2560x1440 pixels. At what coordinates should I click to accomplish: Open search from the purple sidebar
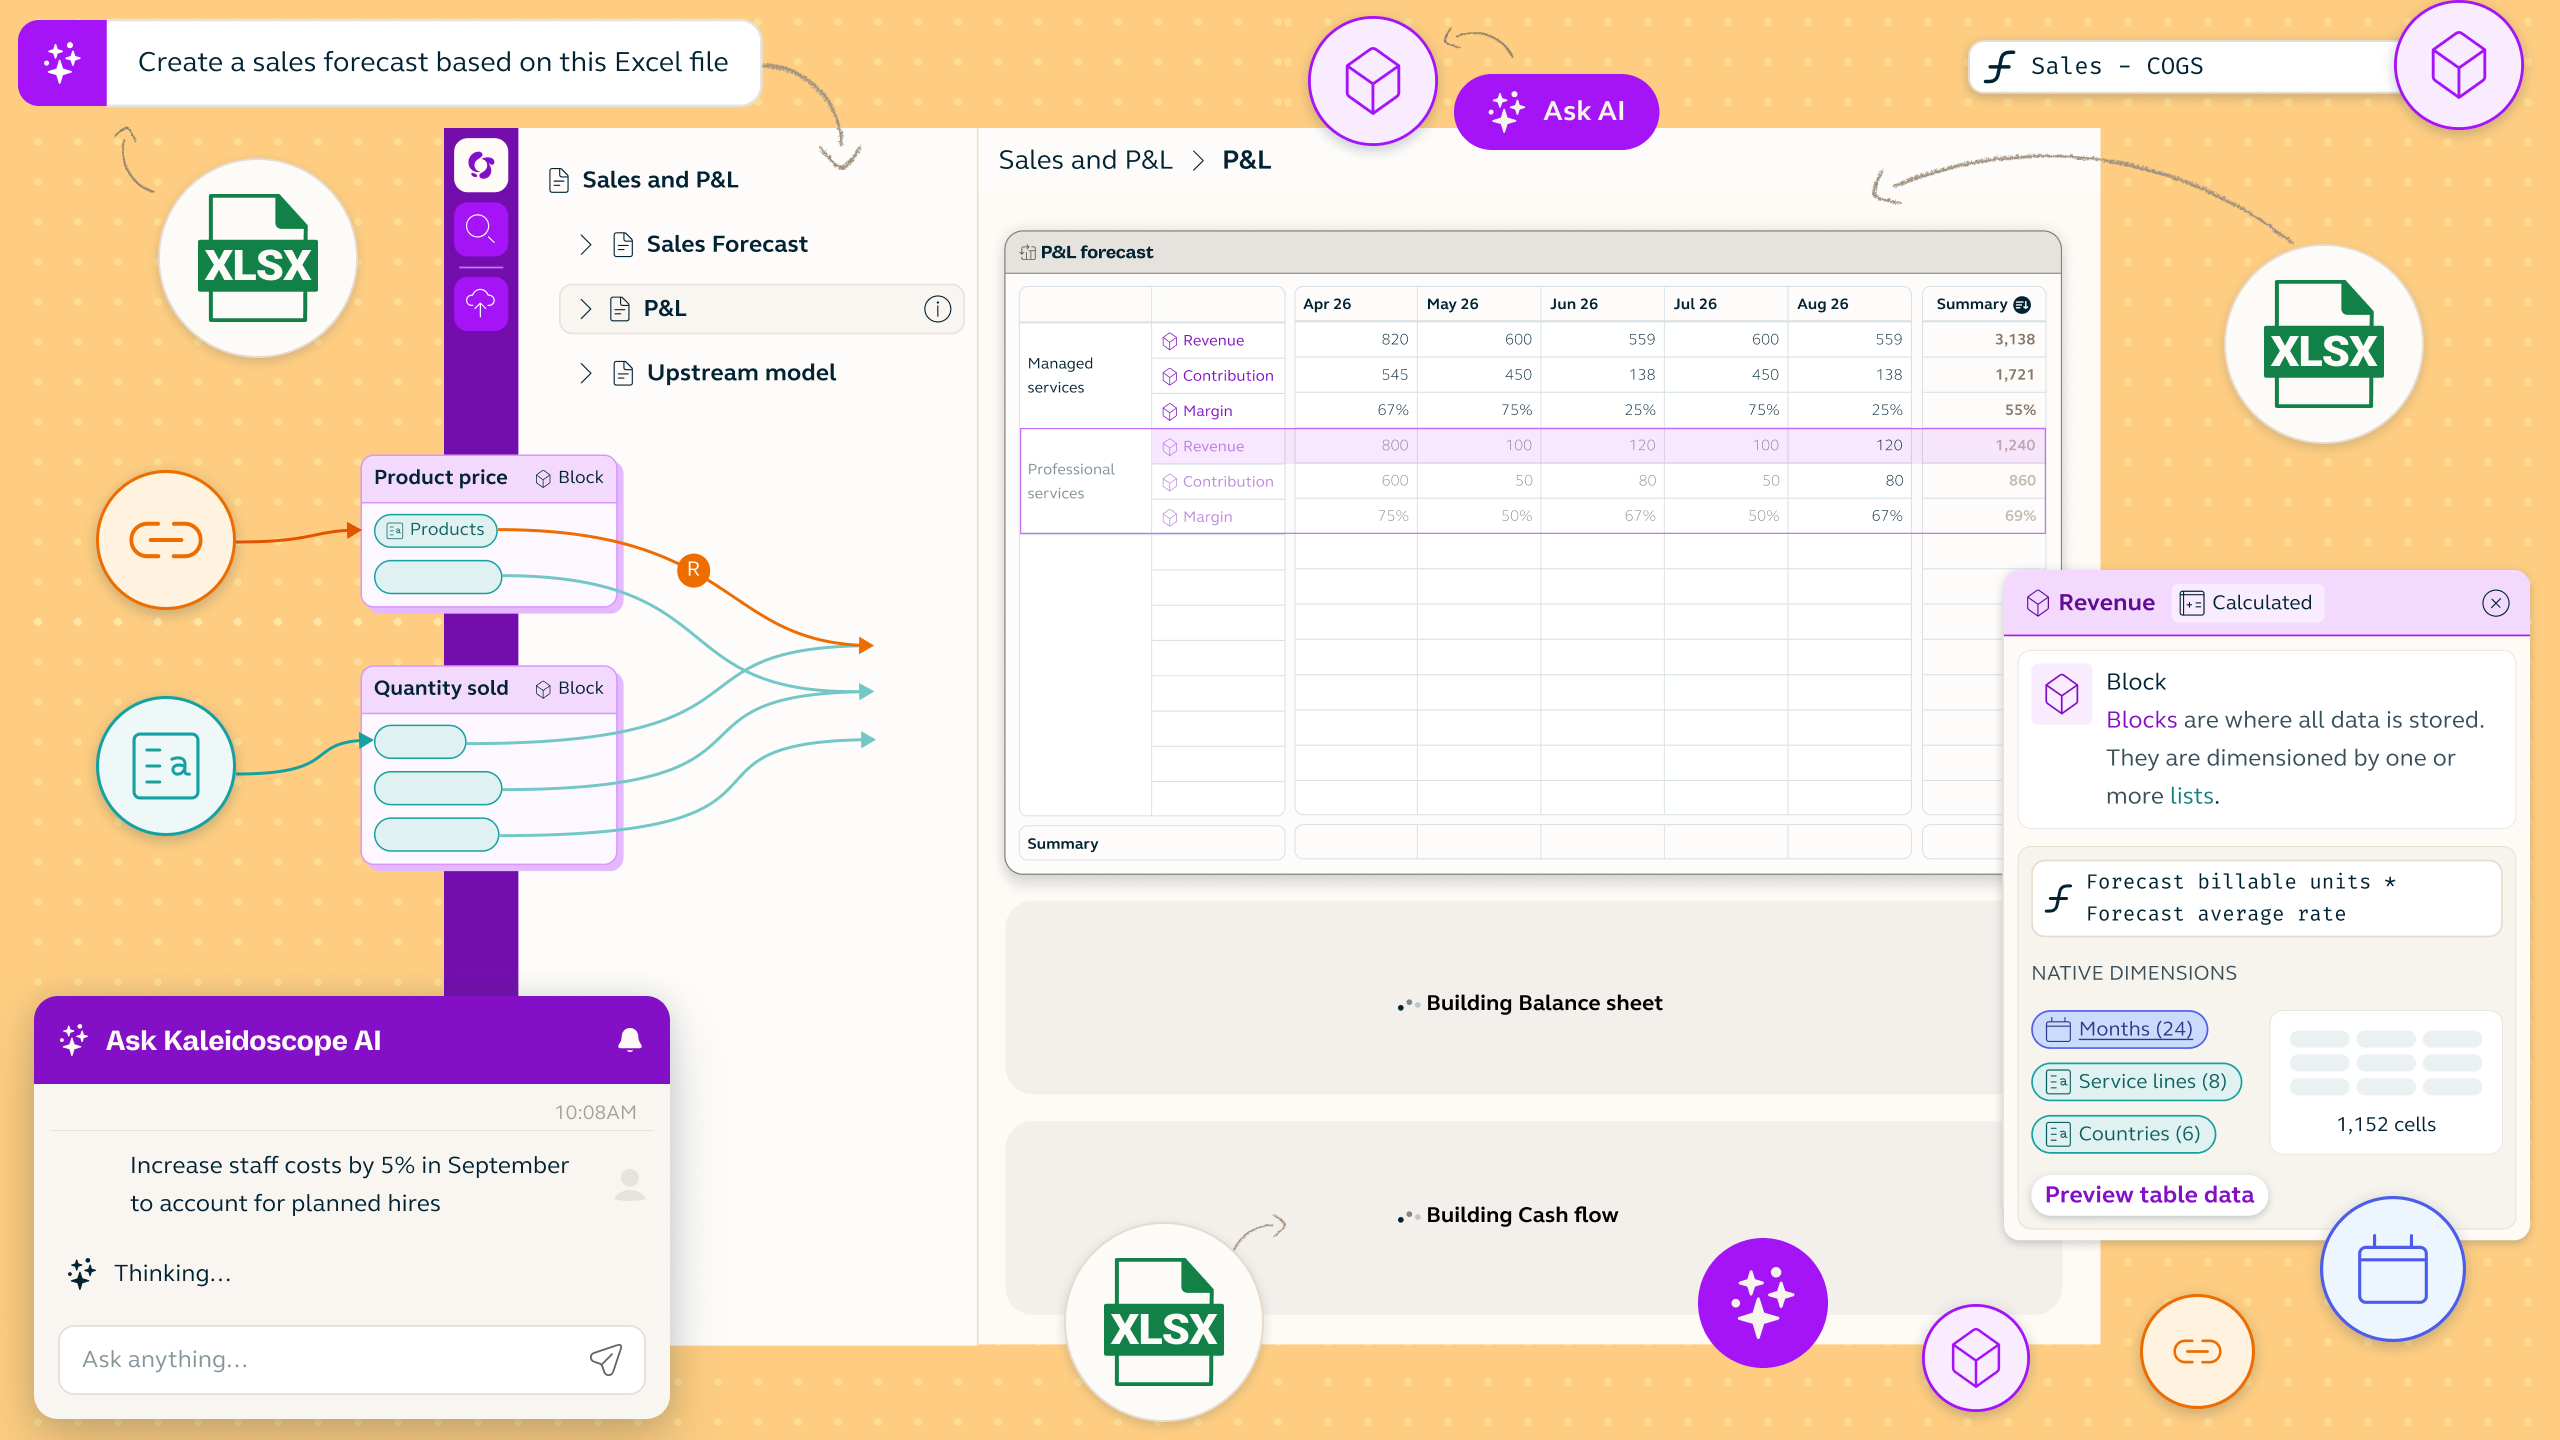(481, 229)
